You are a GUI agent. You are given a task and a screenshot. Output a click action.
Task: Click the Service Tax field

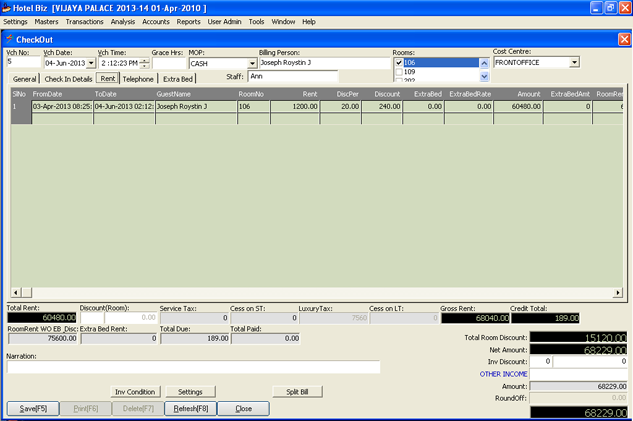[x=194, y=318]
